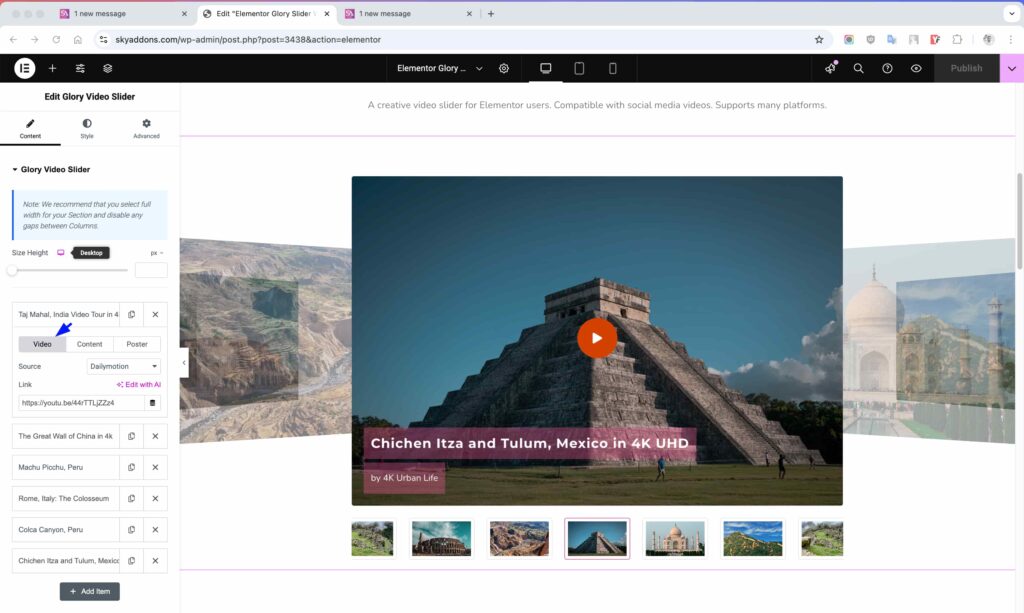The width and height of the screenshot is (1024, 613).
Task: Click the Add Item button
Action: point(89,591)
